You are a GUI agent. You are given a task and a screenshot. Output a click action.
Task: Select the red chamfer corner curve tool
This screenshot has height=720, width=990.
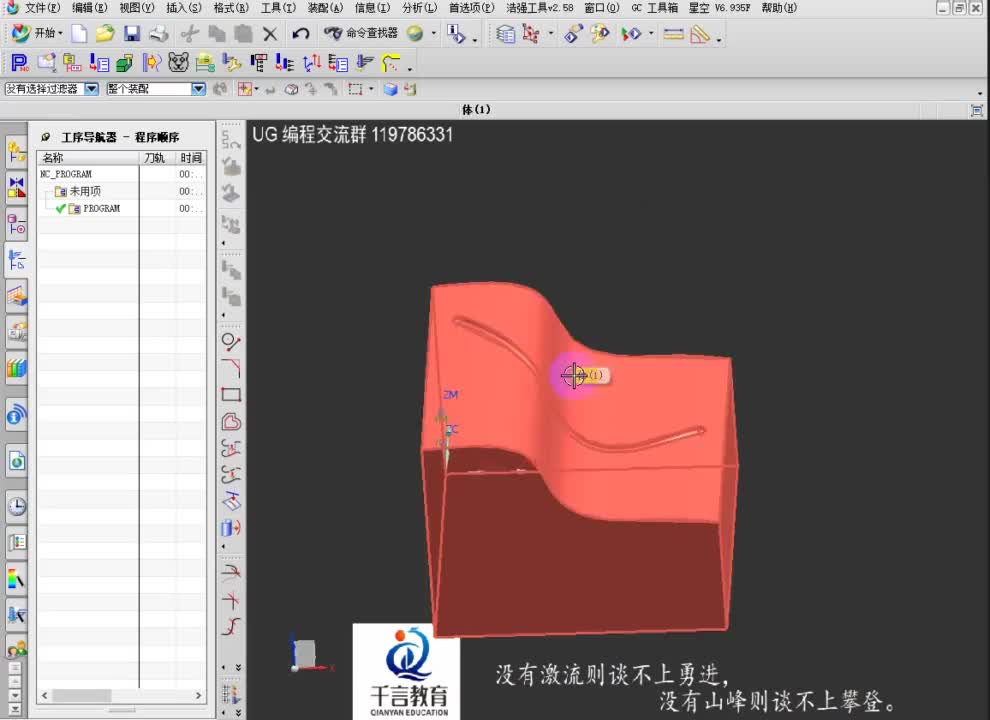[x=231, y=368]
